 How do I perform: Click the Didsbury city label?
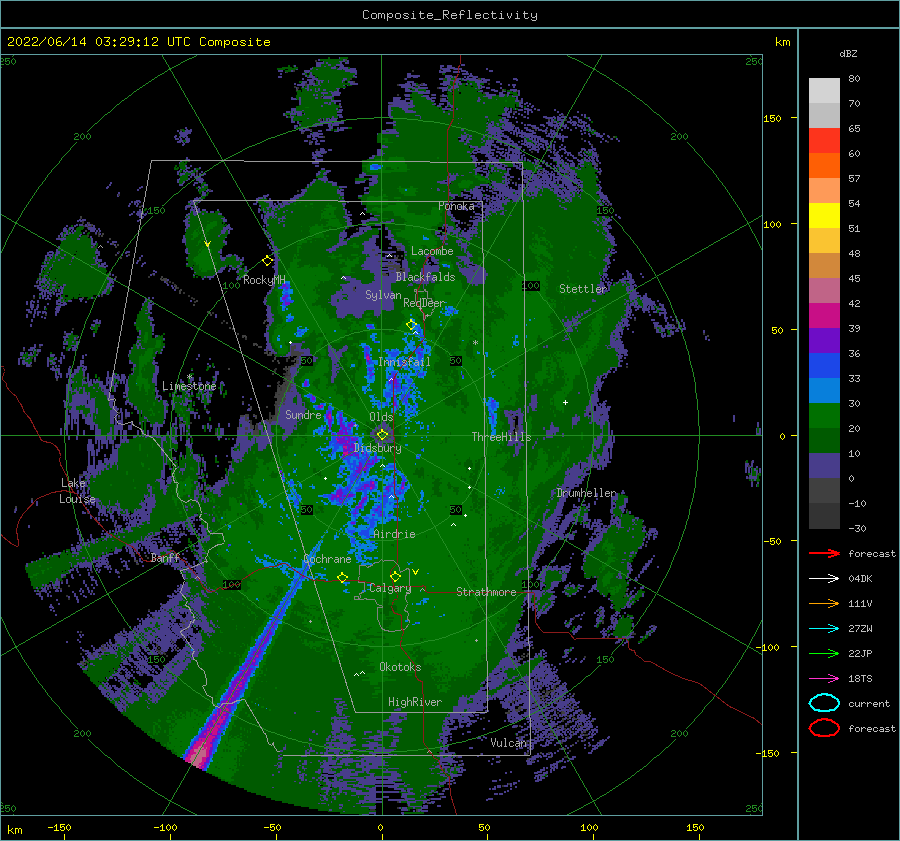pyautogui.click(x=378, y=448)
